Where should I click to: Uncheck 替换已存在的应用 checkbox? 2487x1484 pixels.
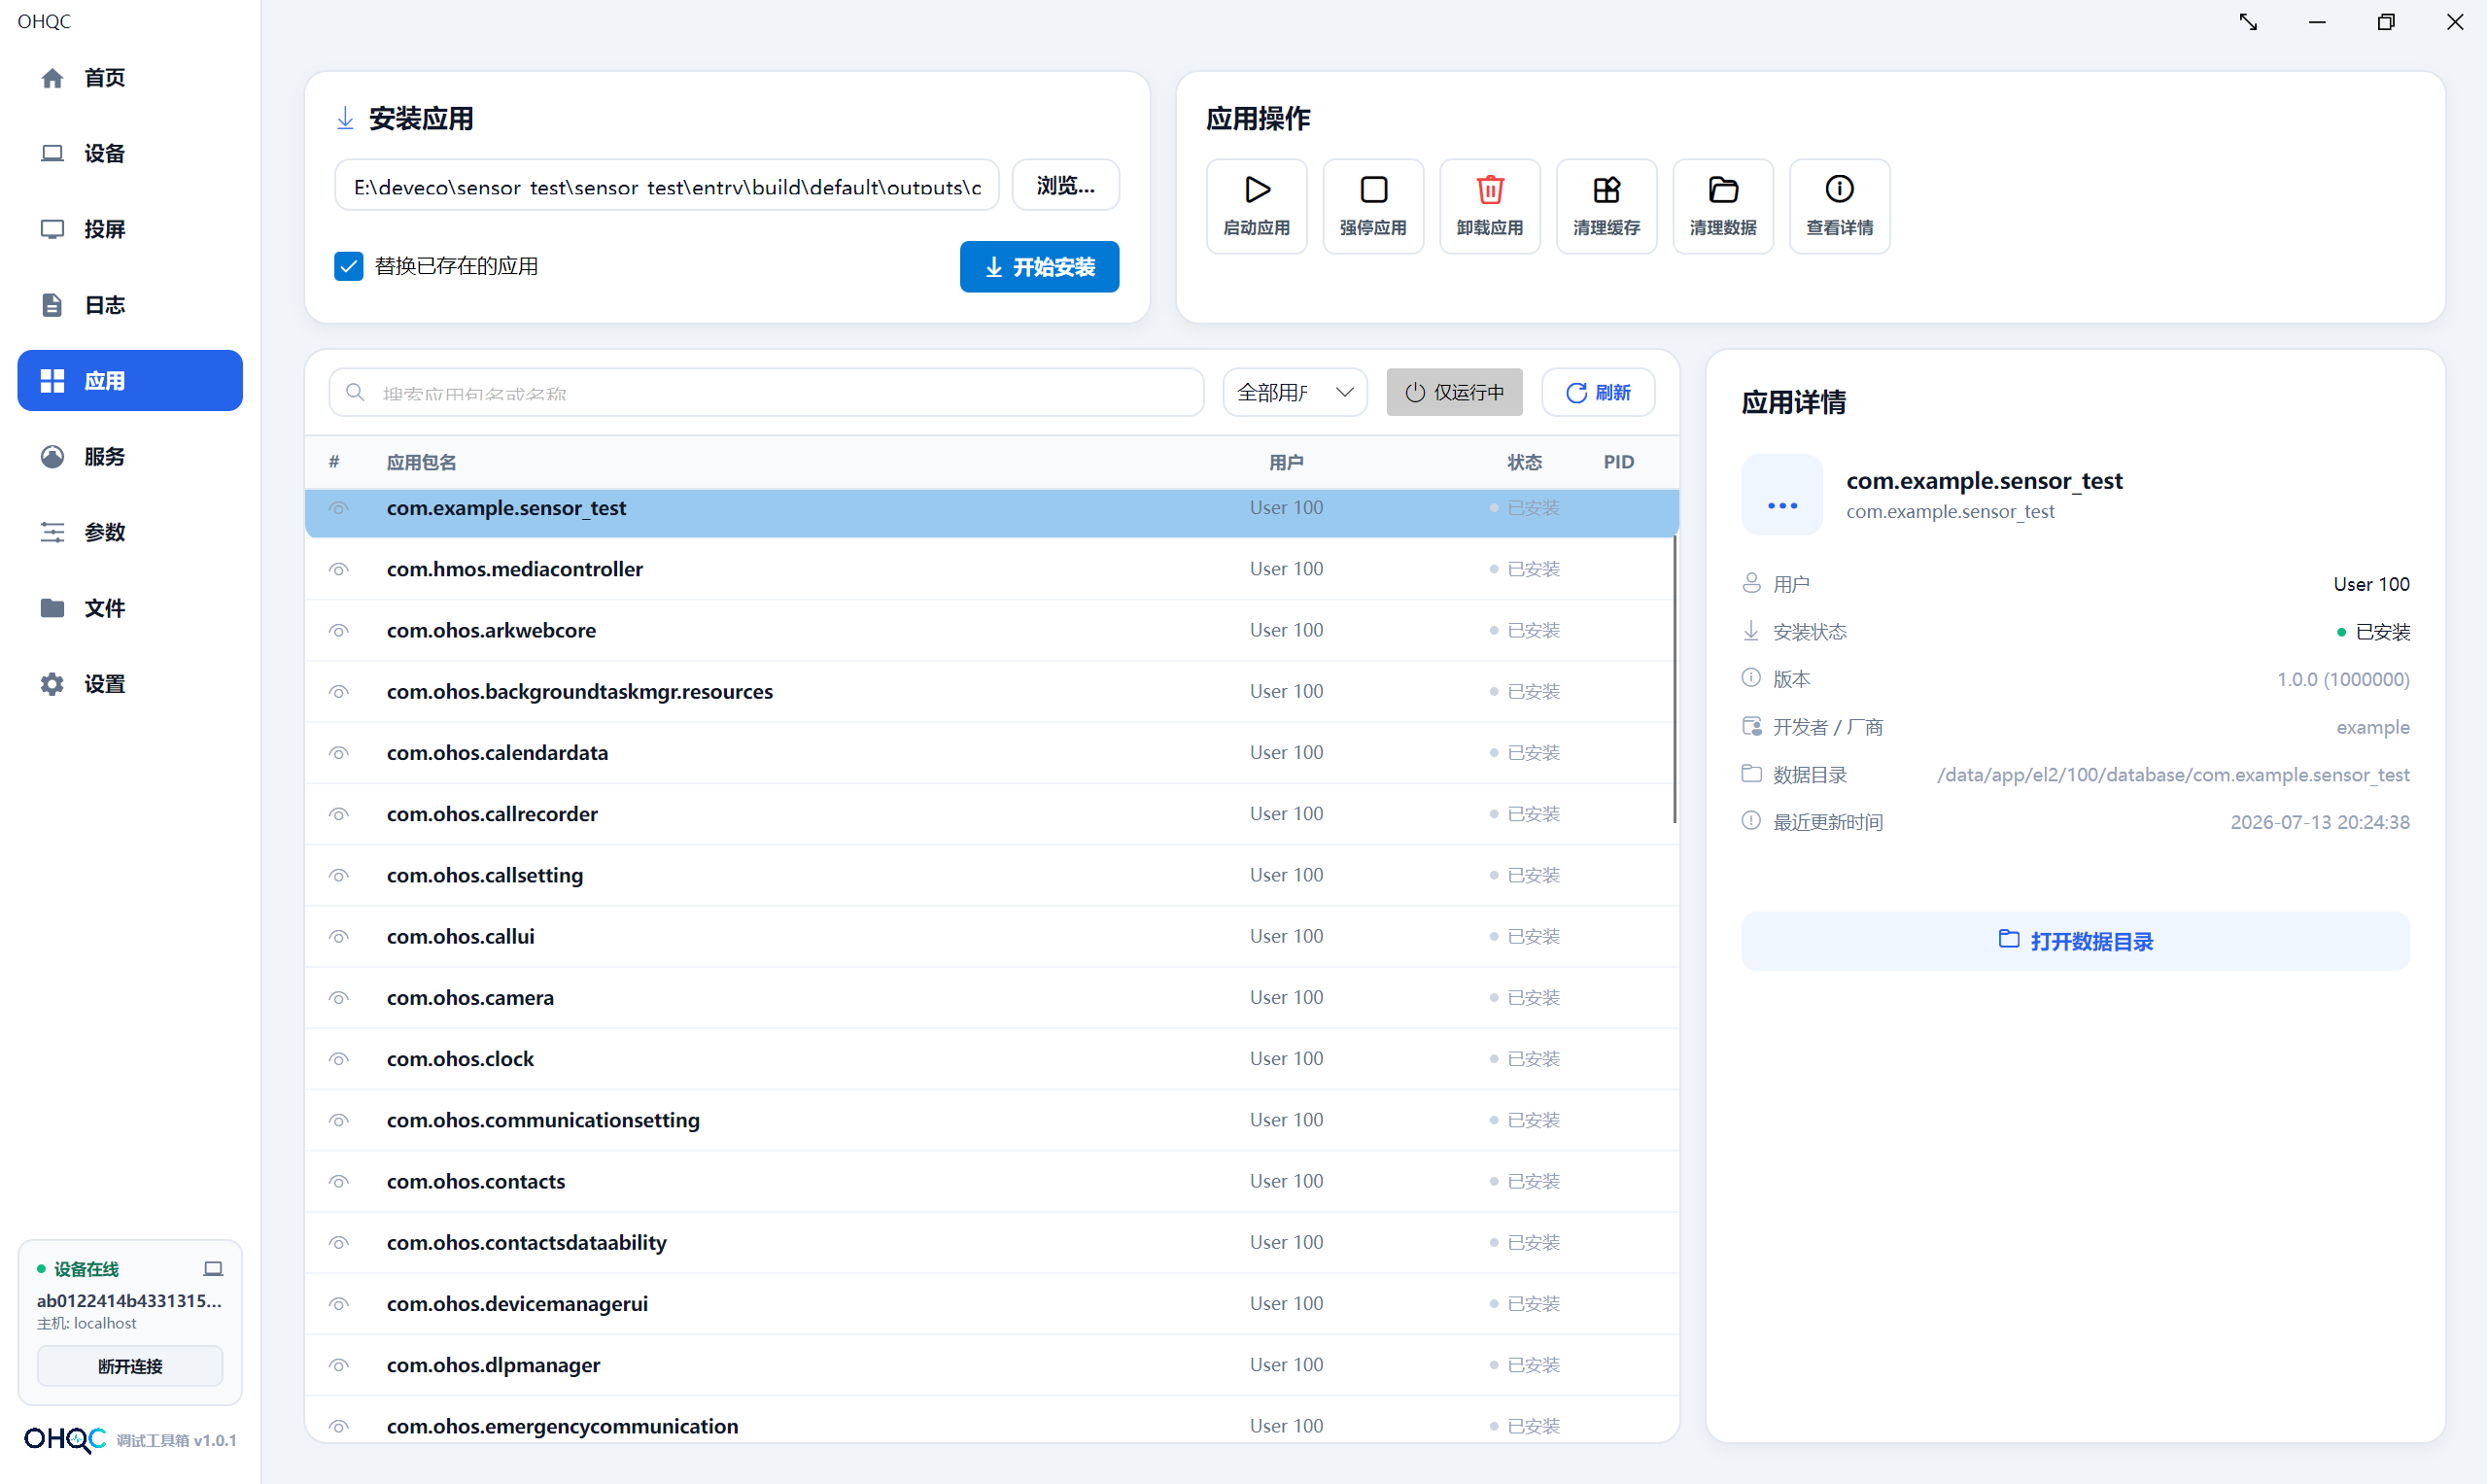click(348, 266)
